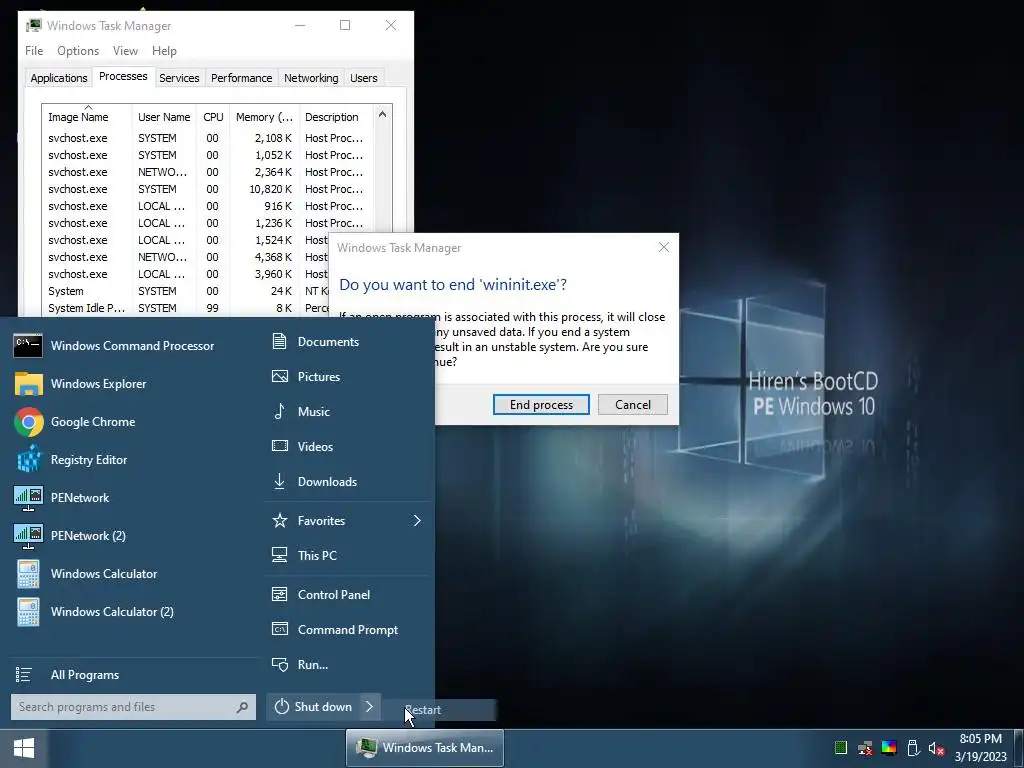Open Music folder from Start menu
1024x768 pixels.
click(x=348, y=411)
